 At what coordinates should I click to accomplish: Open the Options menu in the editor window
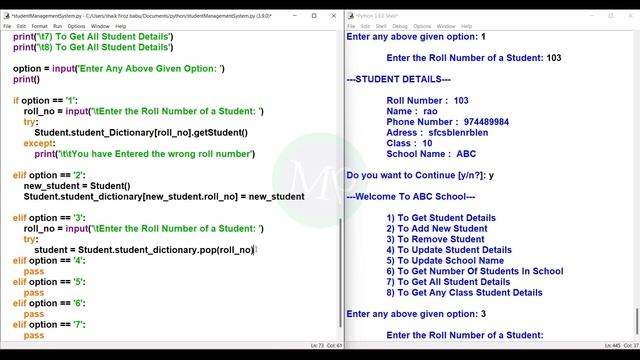pyautogui.click(x=76, y=26)
